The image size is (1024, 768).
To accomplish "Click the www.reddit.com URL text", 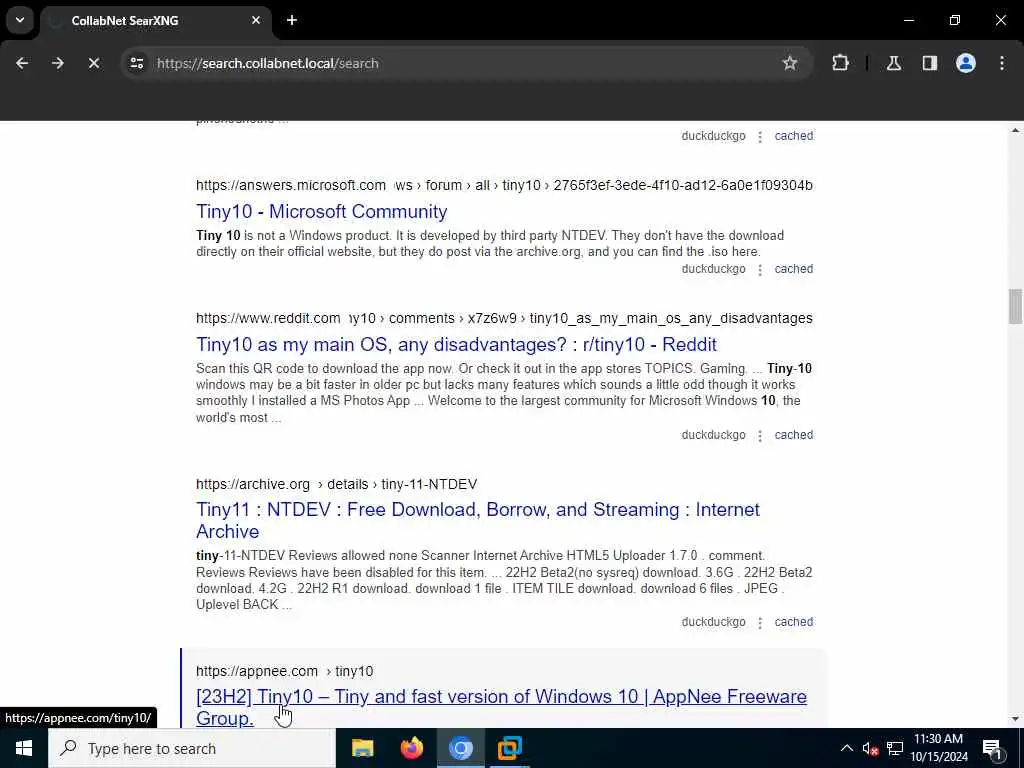I will [x=268, y=319].
